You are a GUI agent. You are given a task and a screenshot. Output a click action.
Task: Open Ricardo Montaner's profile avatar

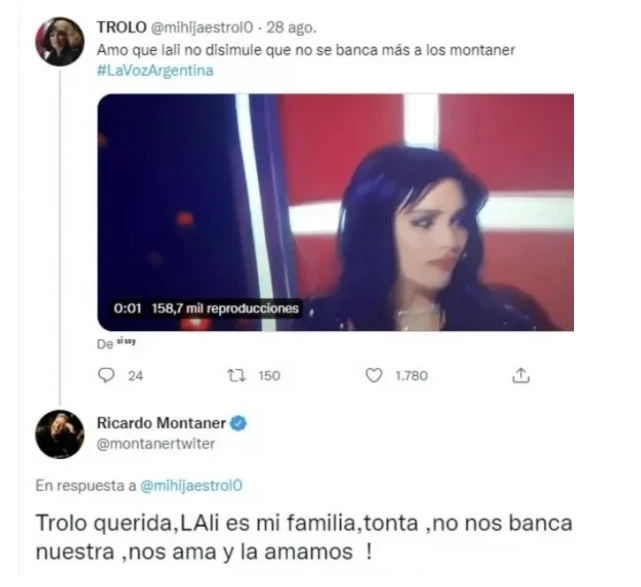click(60, 434)
